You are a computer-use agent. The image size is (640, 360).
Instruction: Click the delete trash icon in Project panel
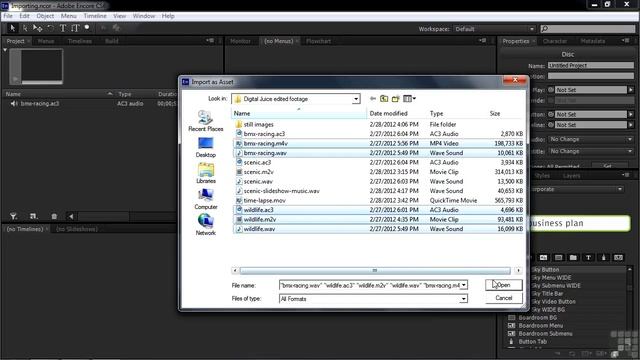[x=54, y=216]
